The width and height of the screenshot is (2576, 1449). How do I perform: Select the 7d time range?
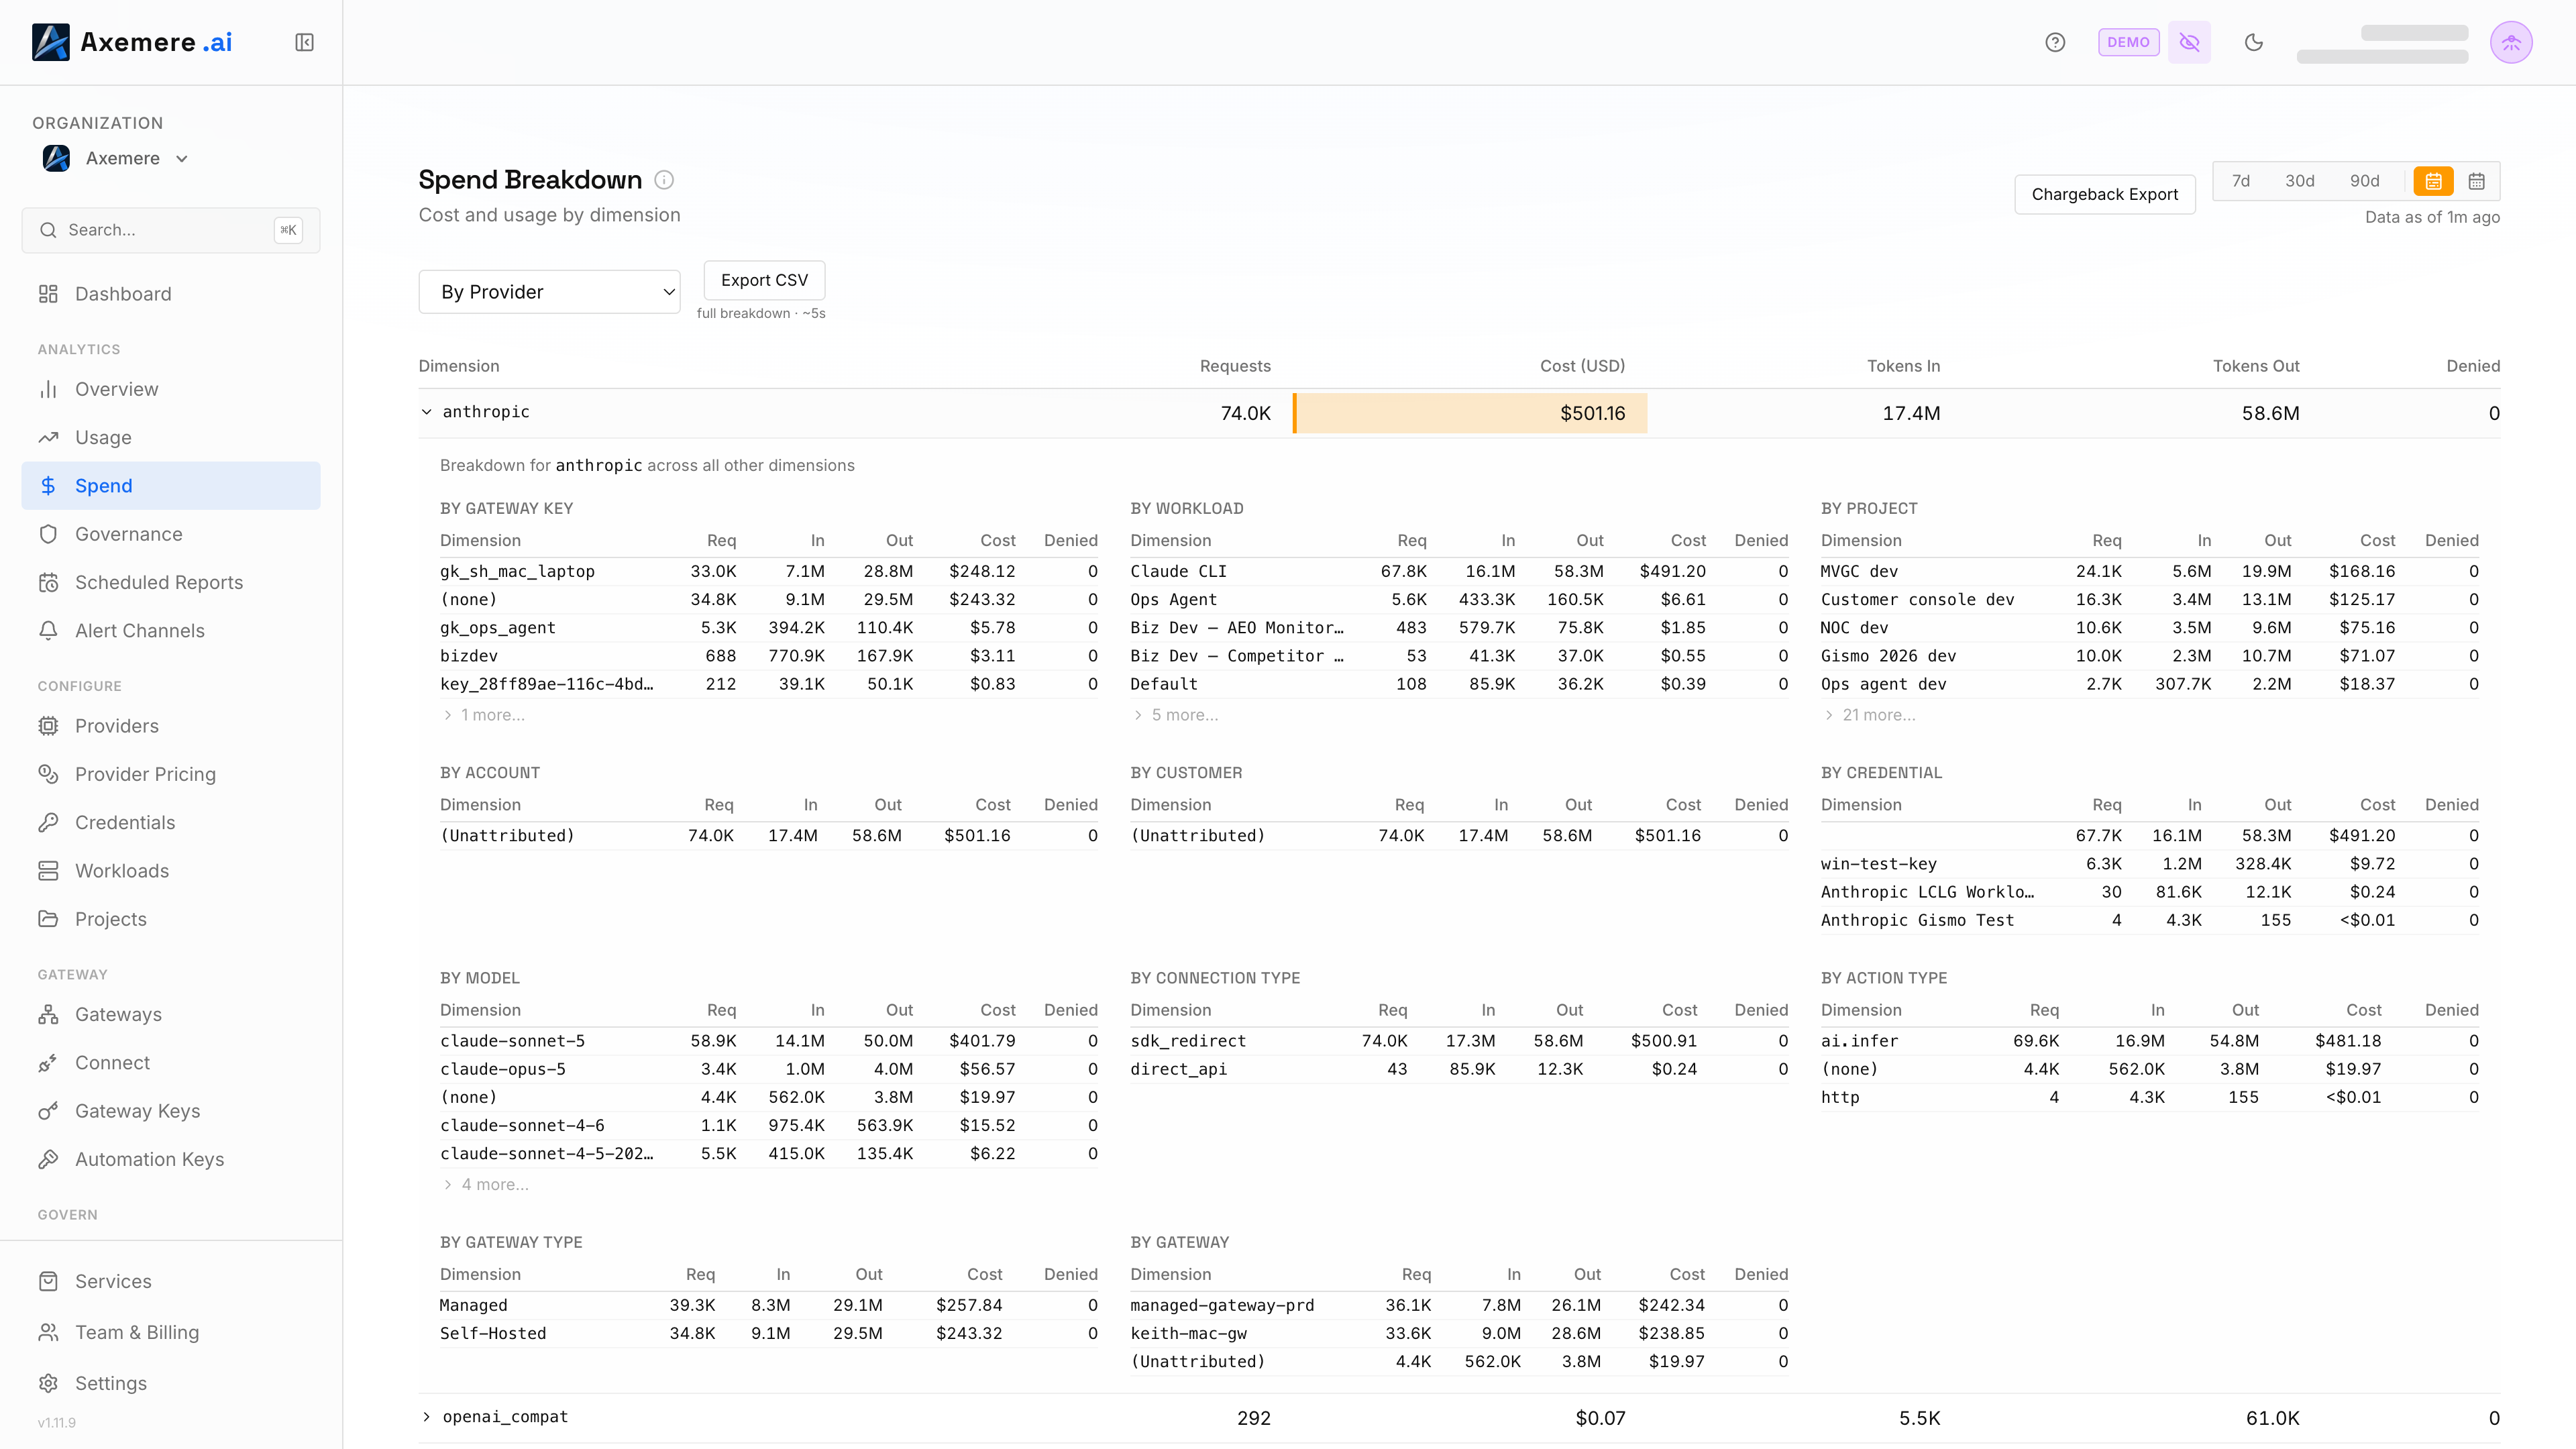pyautogui.click(x=2241, y=181)
